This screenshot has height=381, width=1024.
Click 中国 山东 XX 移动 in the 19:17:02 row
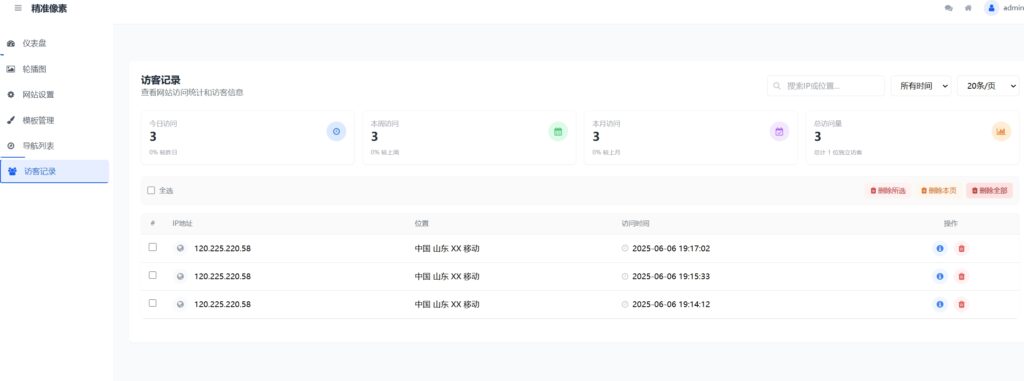pyautogui.click(x=447, y=248)
